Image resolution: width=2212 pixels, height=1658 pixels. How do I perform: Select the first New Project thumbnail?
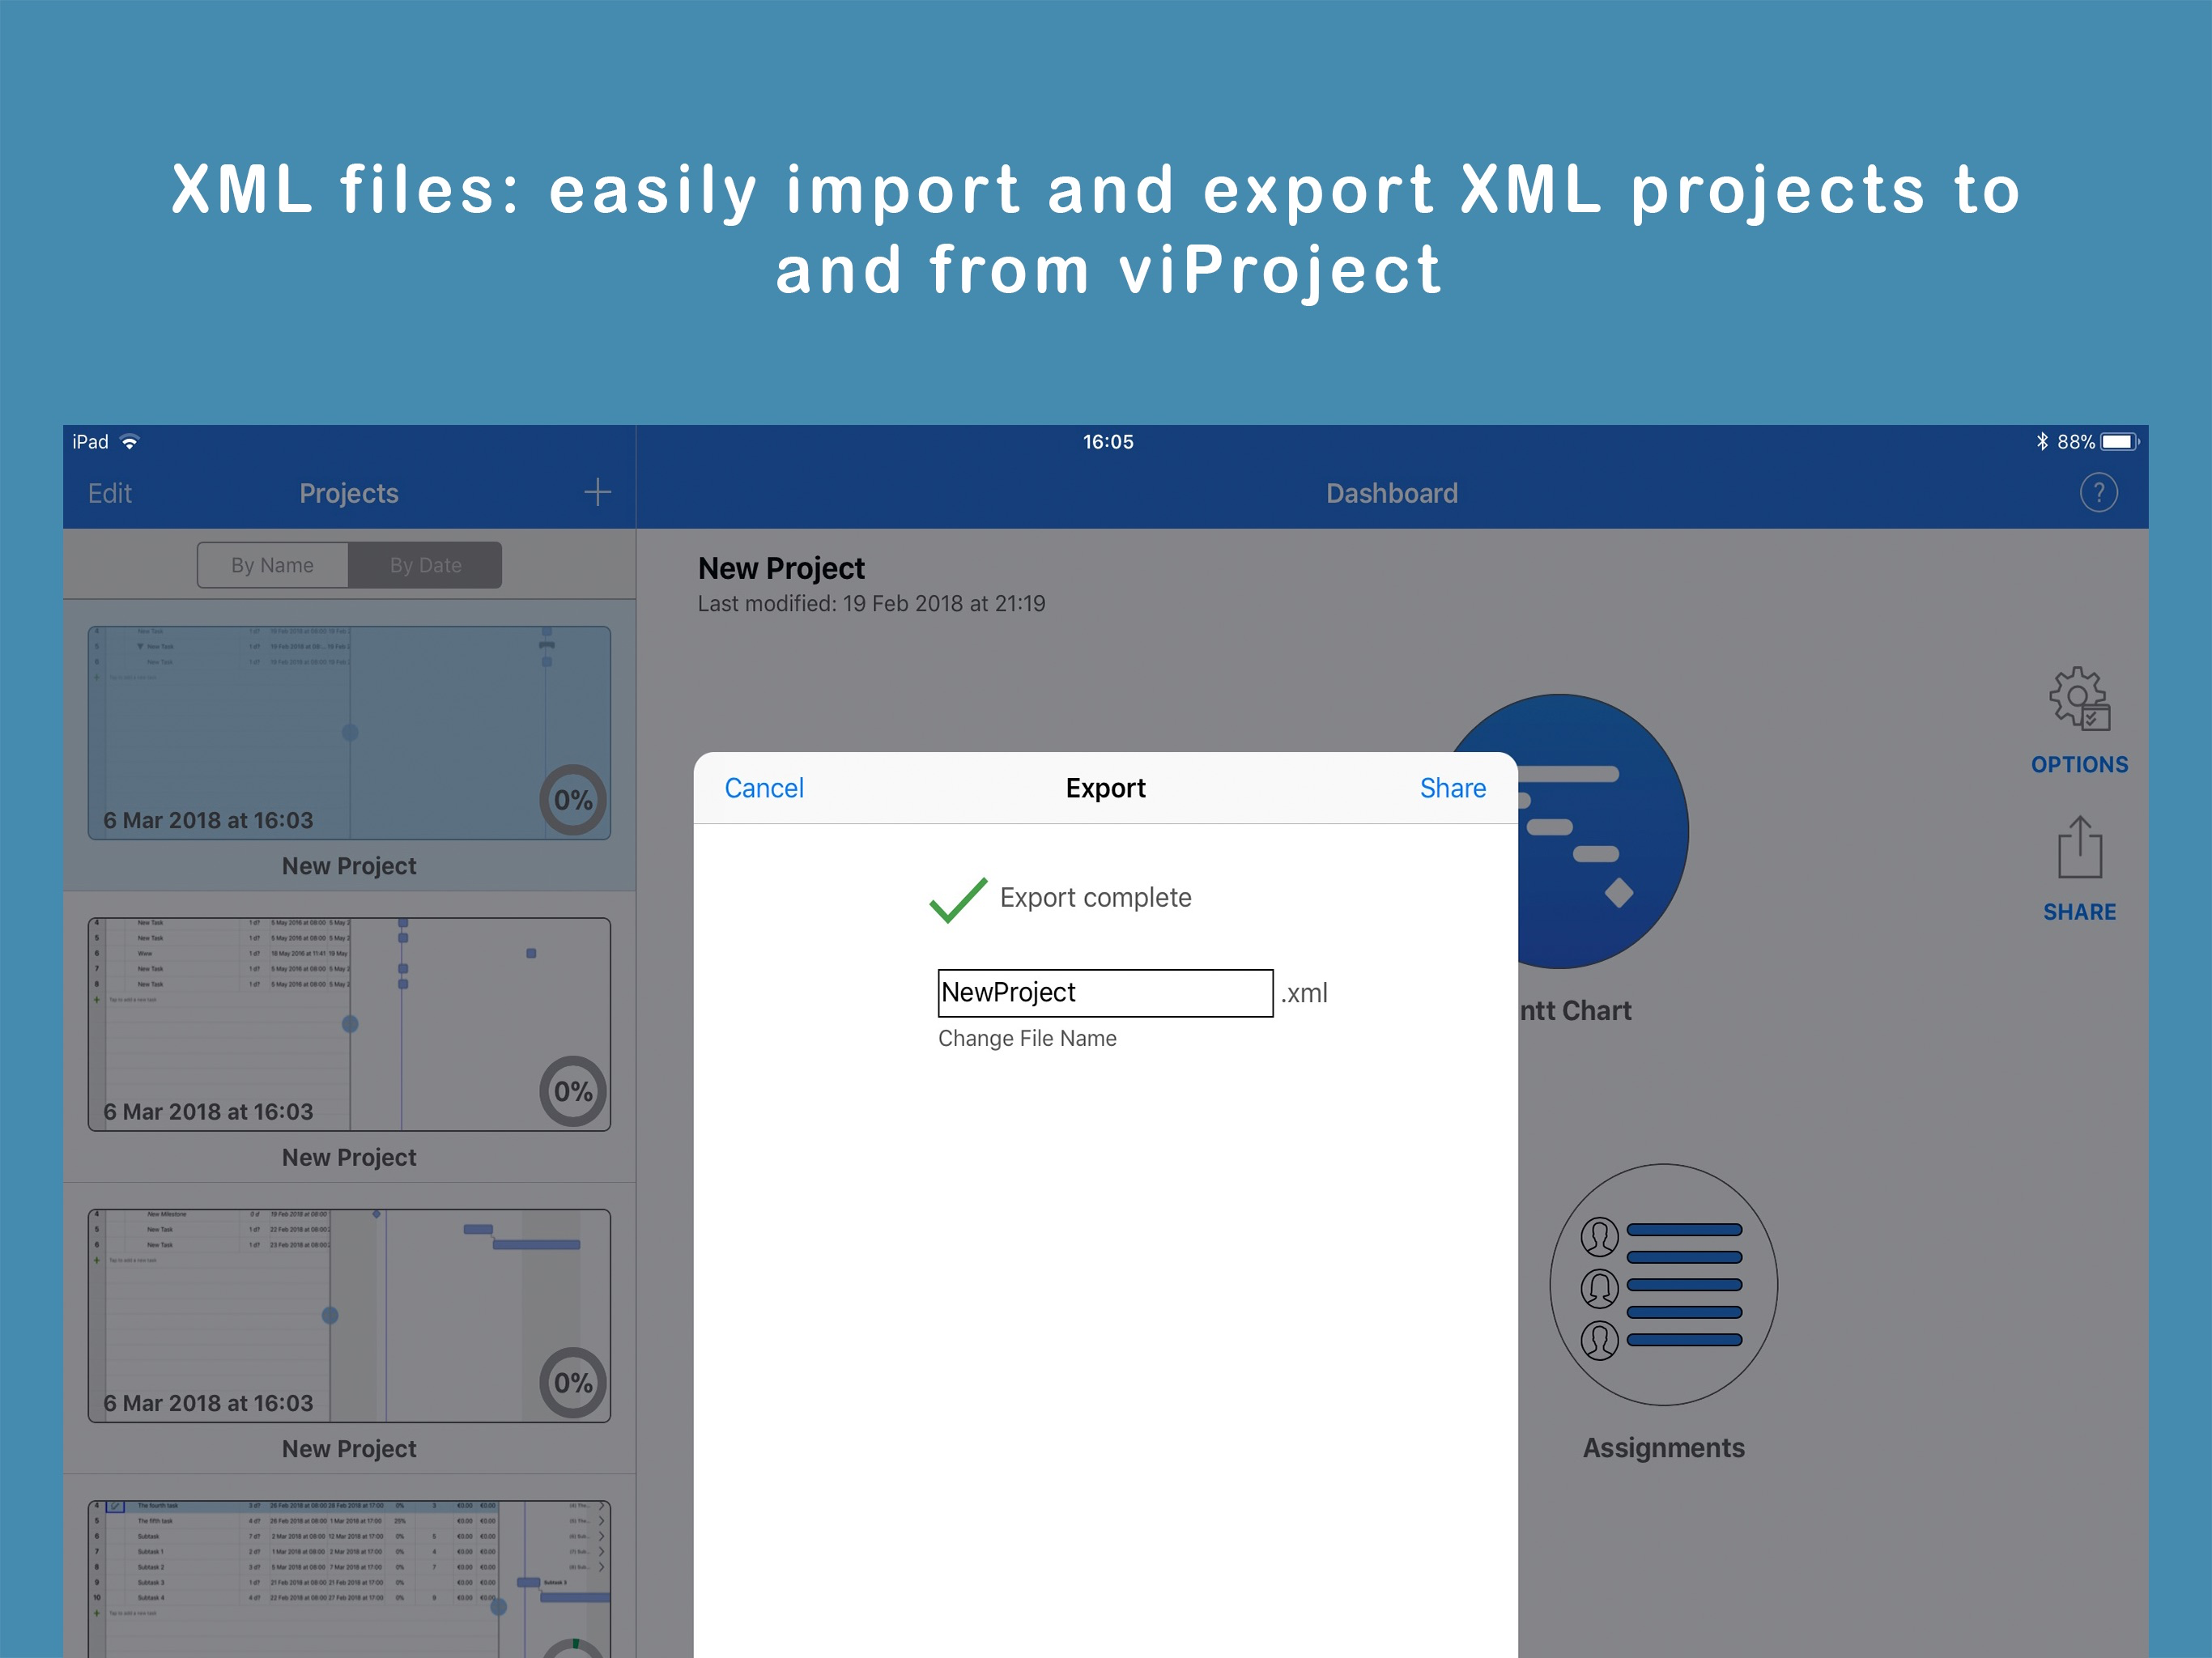(349, 733)
